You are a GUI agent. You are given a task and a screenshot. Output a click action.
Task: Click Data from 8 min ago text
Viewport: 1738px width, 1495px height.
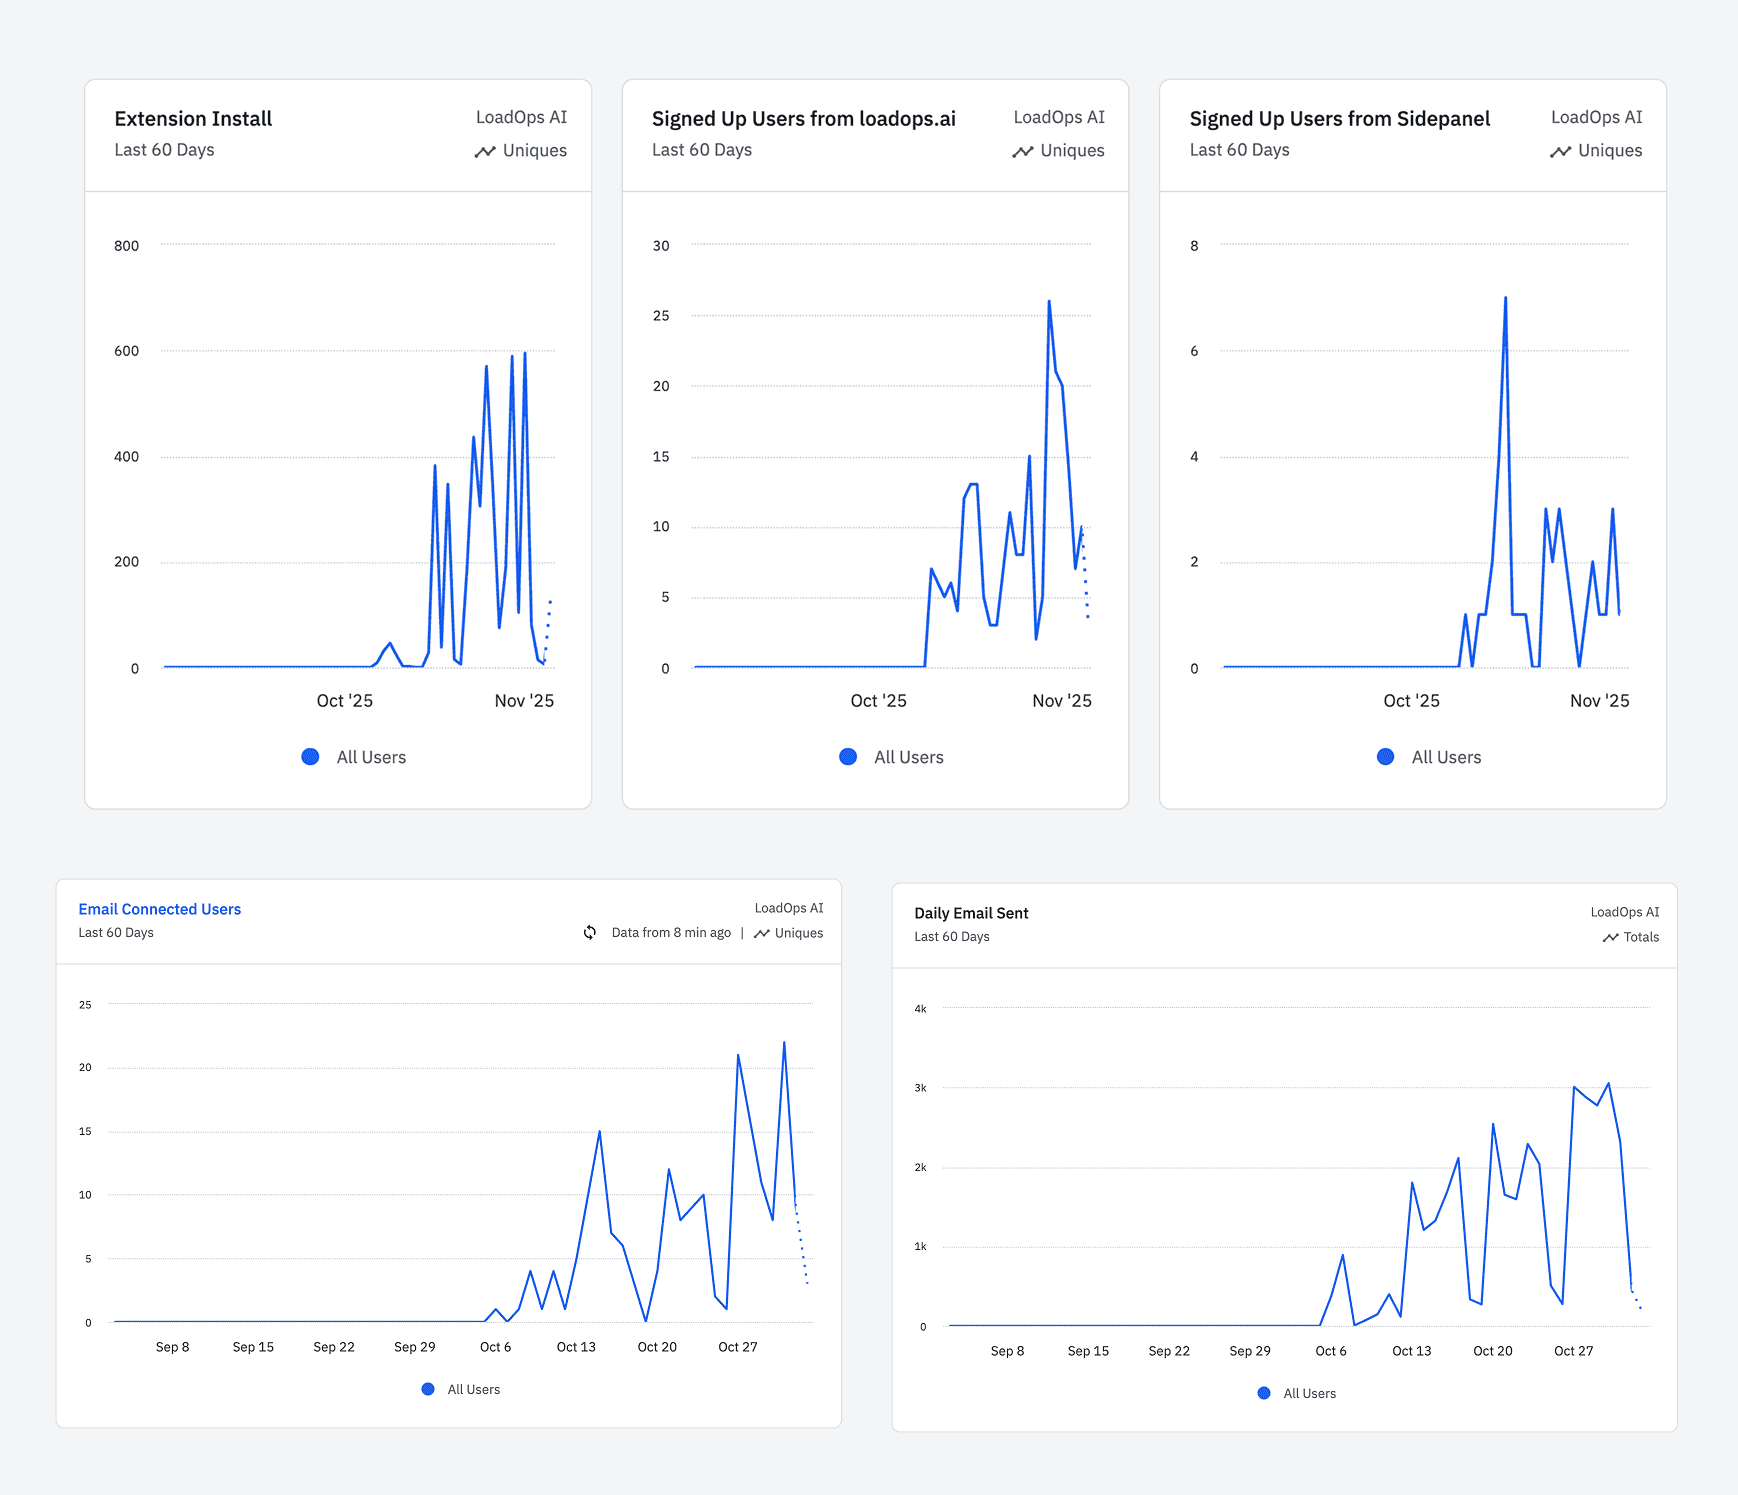[x=671, y=933]
